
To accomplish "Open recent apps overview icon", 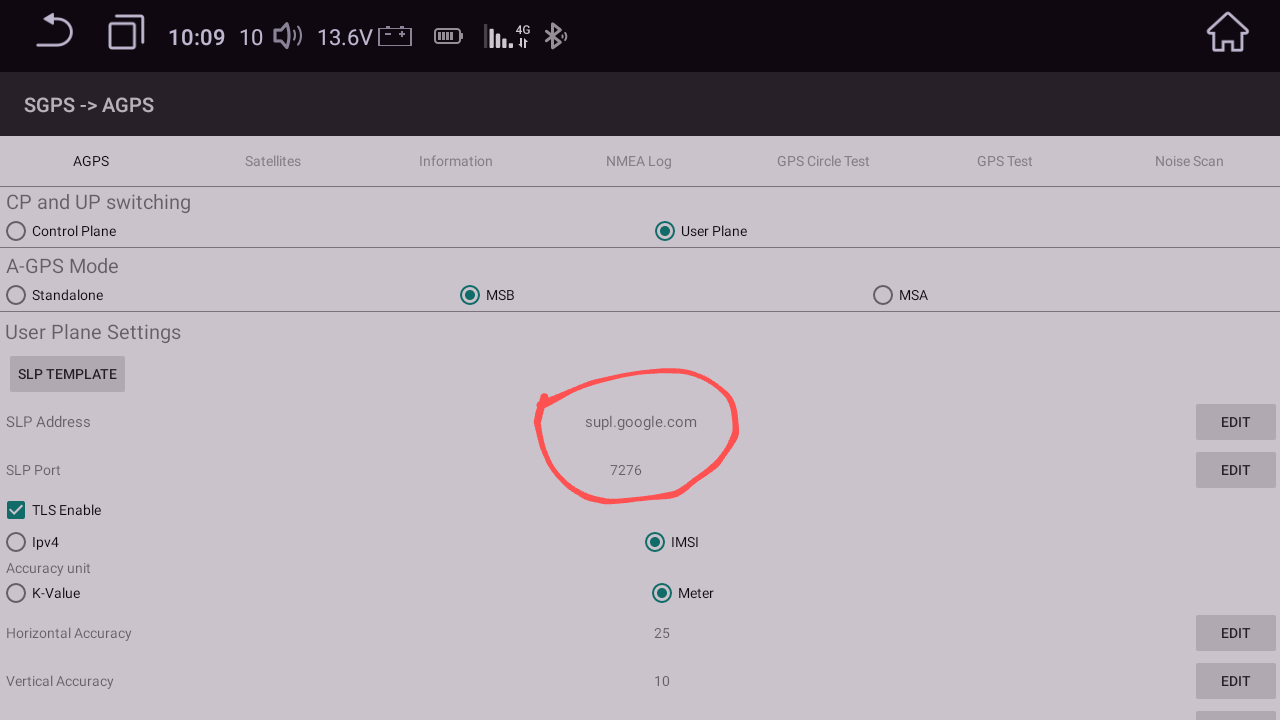I will 126,33.
